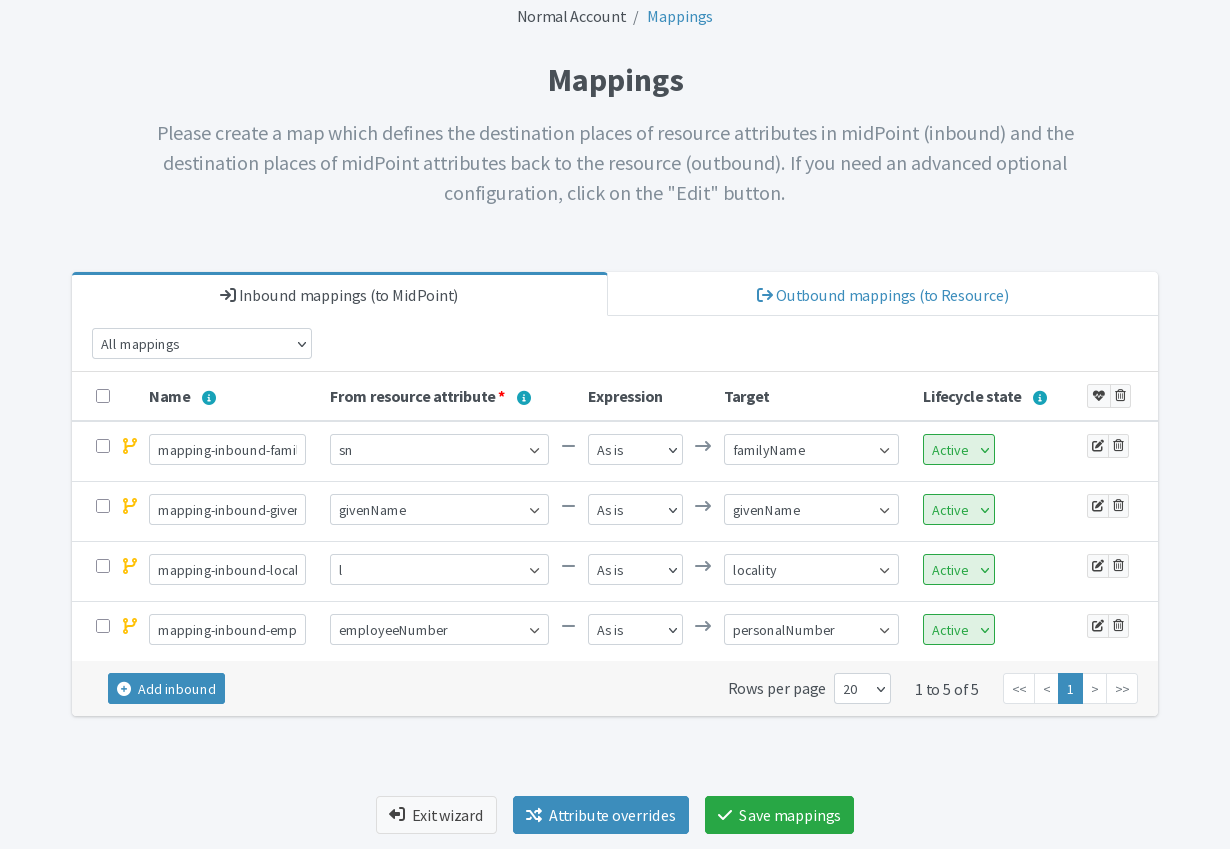Select the checkbox for the mapping-inbound-emp row
Viewport: 1230px width, 849px height.
point(103,625)
